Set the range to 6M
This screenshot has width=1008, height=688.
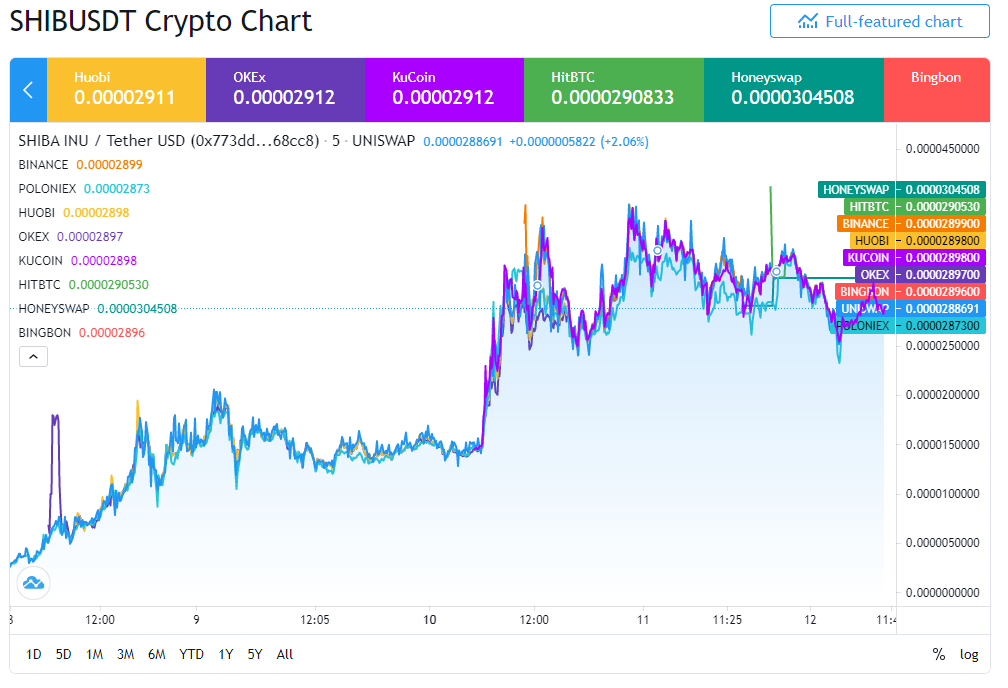[x=157, y=654]
